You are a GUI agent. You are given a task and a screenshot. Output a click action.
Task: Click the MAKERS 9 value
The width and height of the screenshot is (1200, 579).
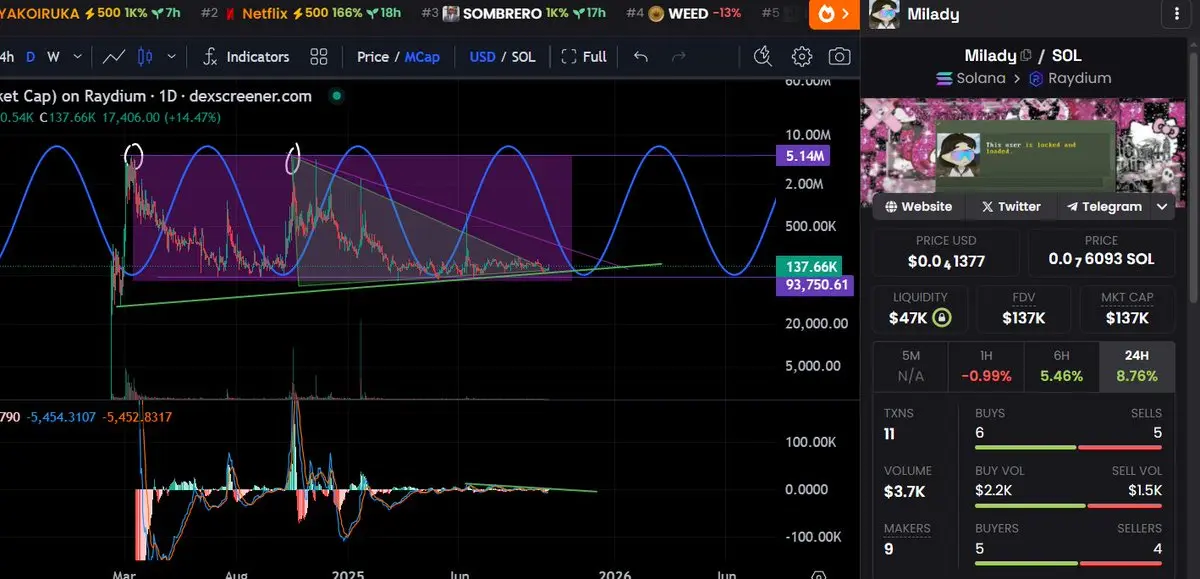888,548
